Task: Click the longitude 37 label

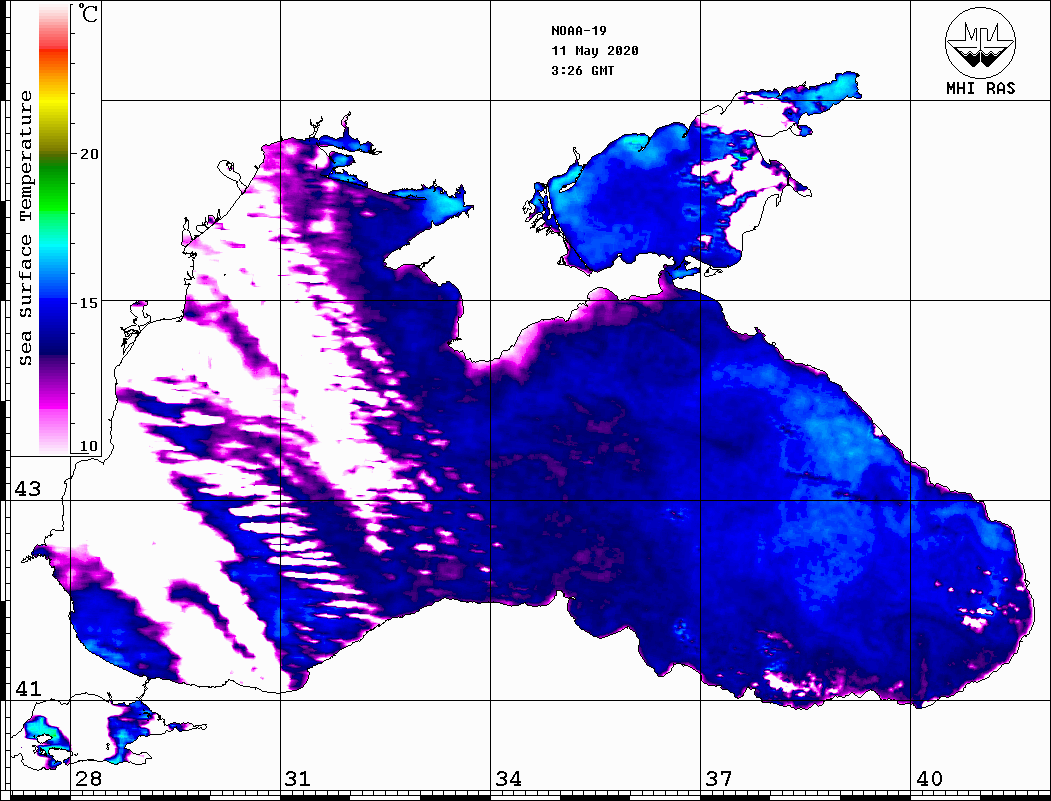Action: coord(719,779)
